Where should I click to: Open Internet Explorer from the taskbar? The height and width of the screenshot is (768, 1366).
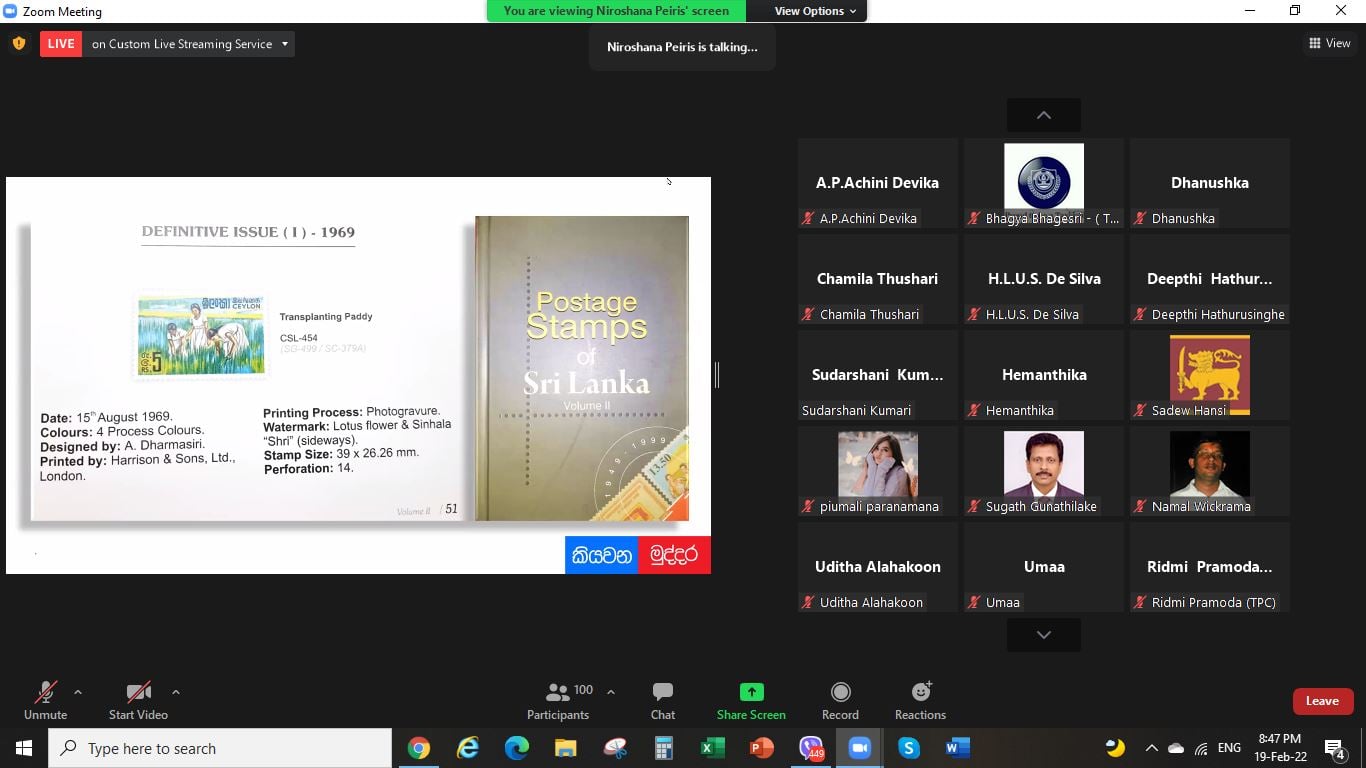tap(467, 748)
